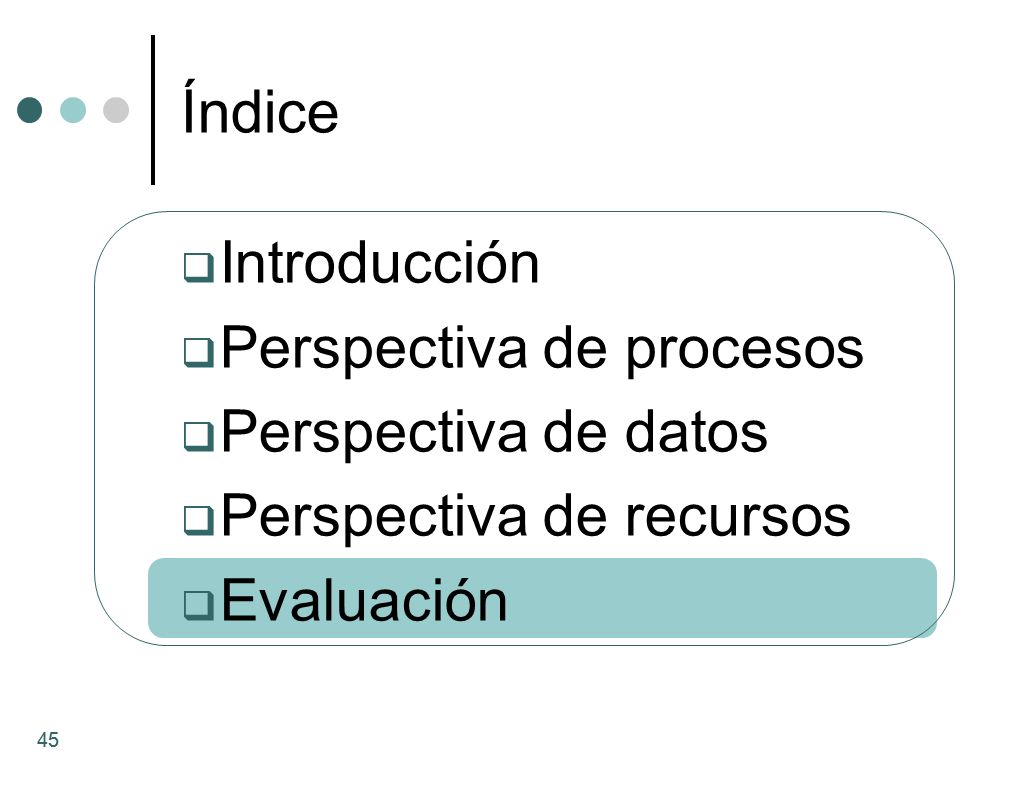
Task: Open the Perspectiva de procesos entry
Action: 543,349
